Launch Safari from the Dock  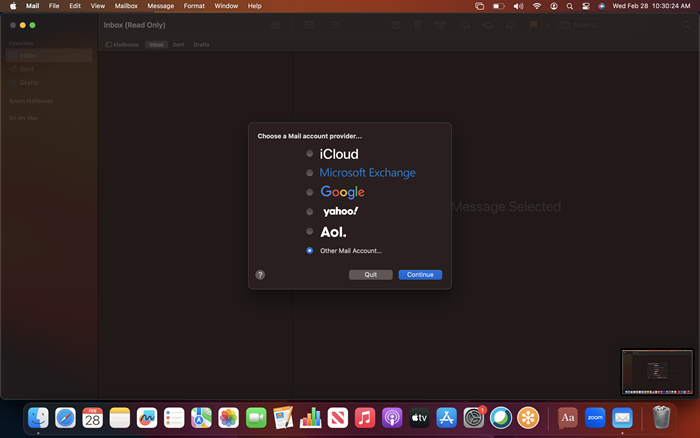(66, 418)
